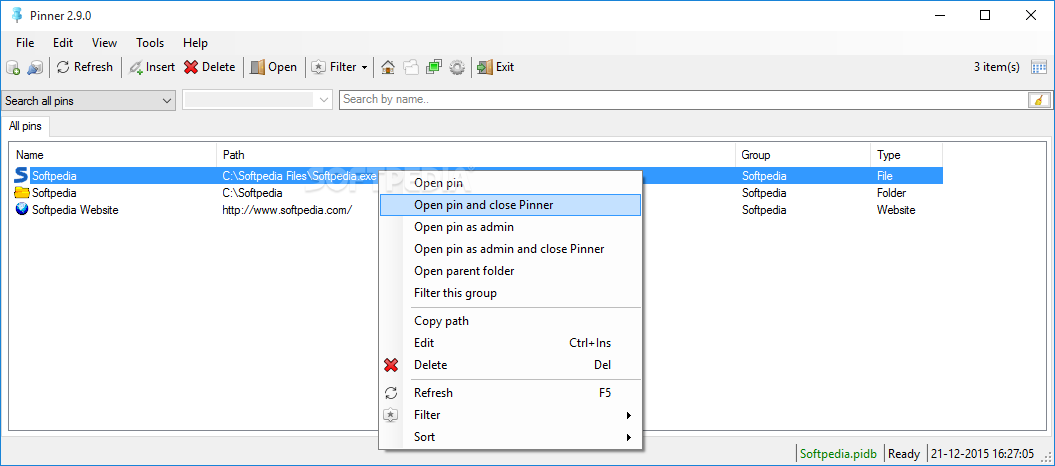Click the calendar grid icon near item count
Screen dimensions: 1055x466
click(x=1039, y=67)
